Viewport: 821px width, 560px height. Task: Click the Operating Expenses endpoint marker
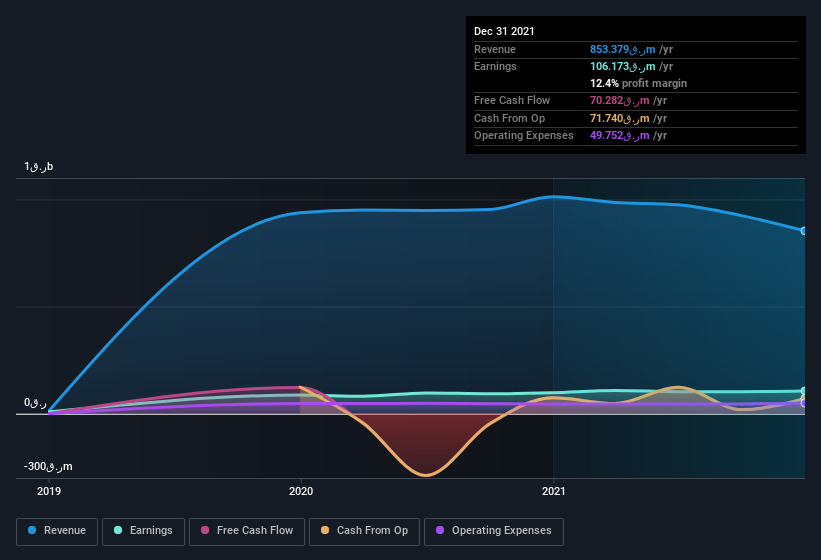(804, 403)
